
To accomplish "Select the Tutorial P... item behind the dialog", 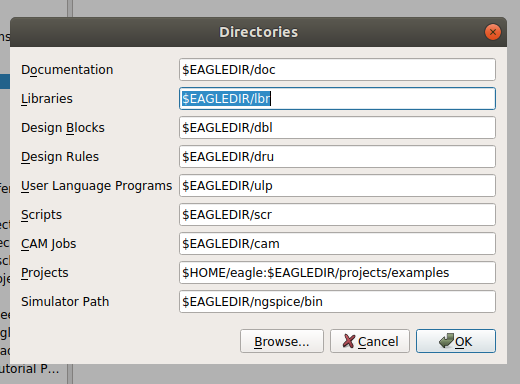I will pos(29,369).
